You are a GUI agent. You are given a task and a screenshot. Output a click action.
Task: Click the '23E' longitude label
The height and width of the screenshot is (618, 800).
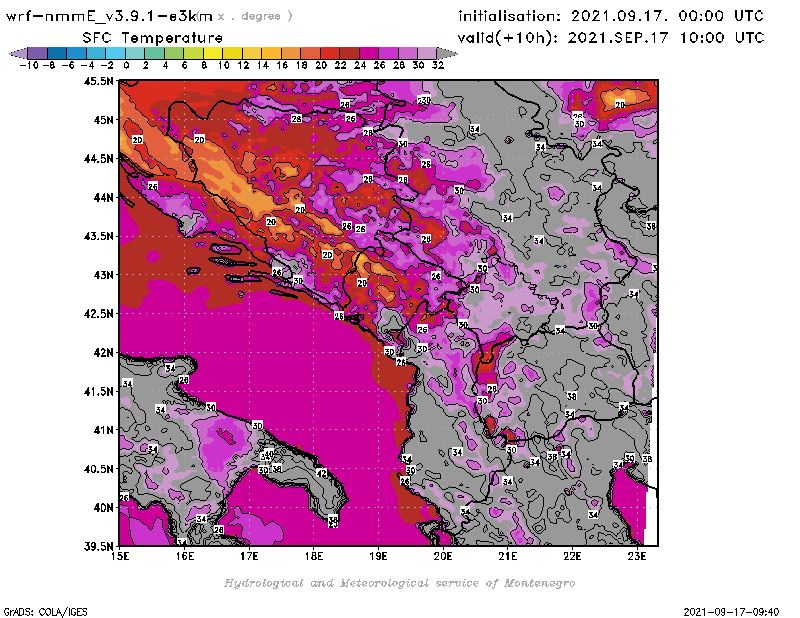(637, 556)
